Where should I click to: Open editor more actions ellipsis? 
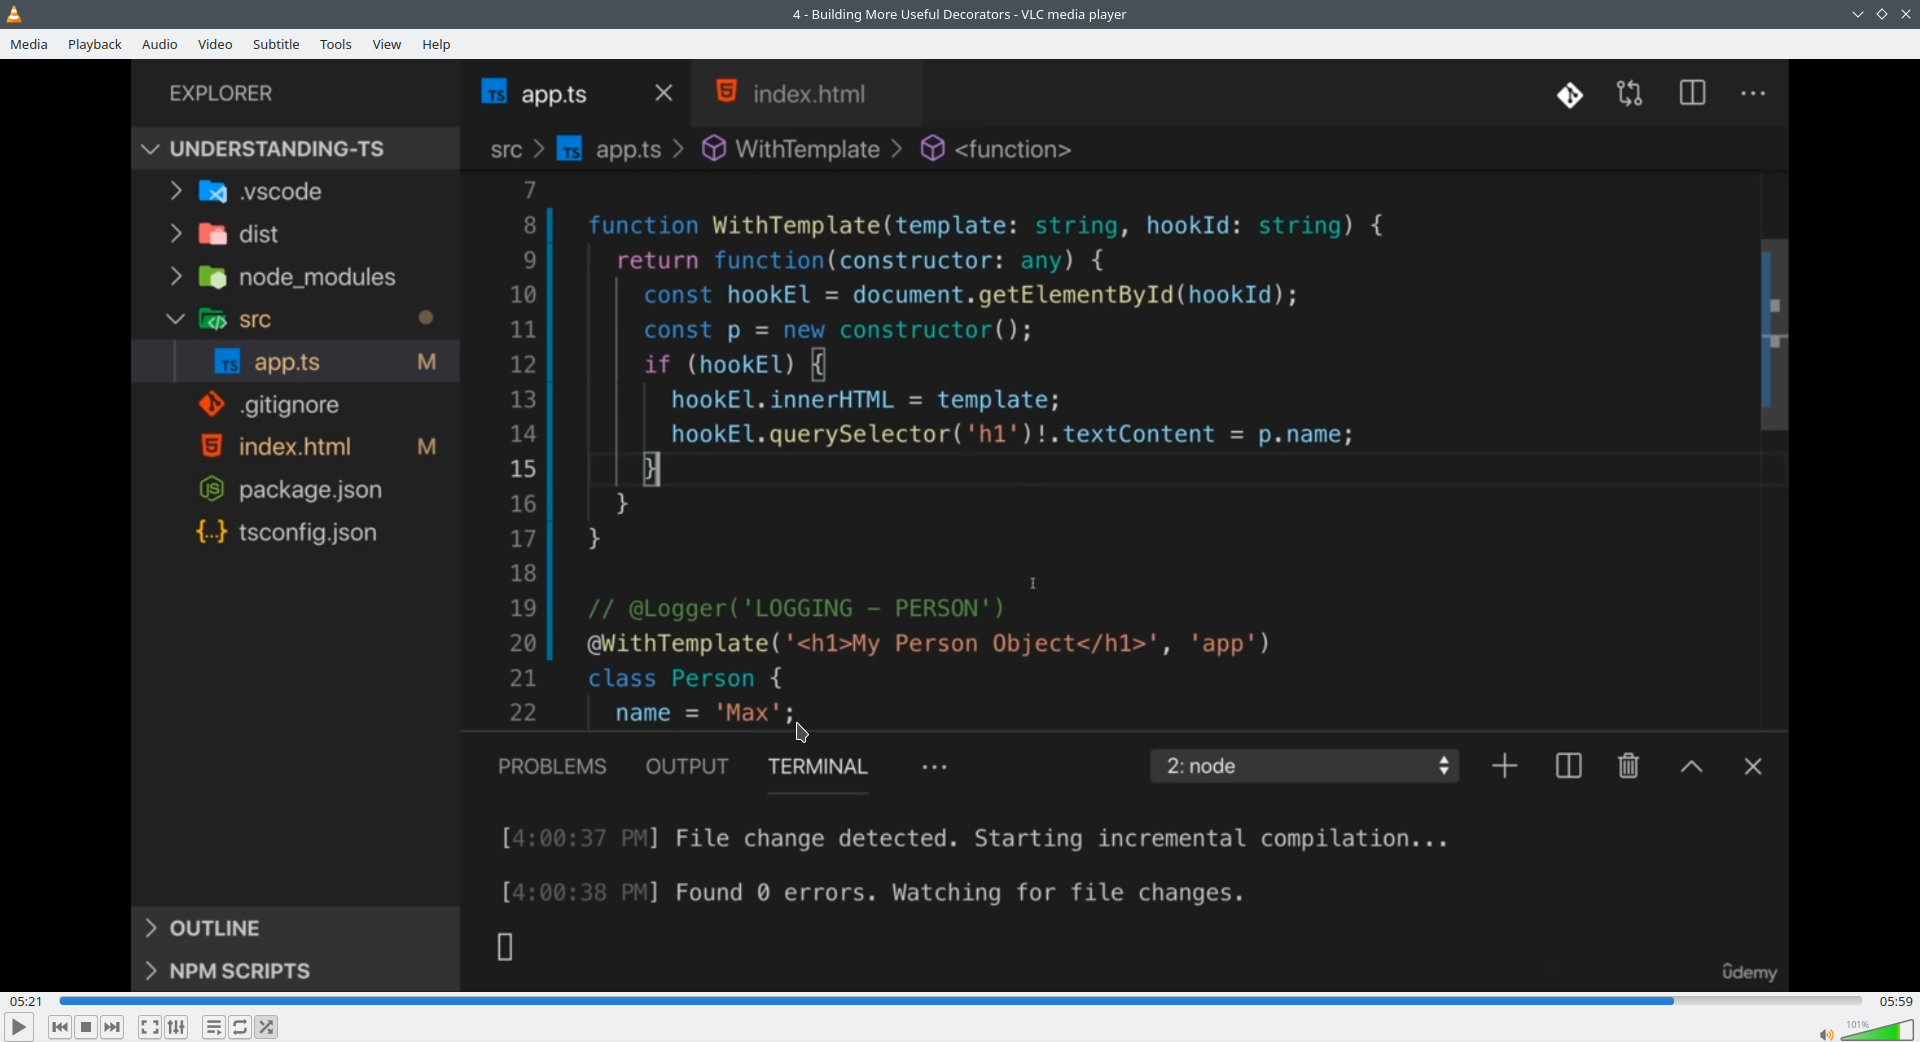1754,94
